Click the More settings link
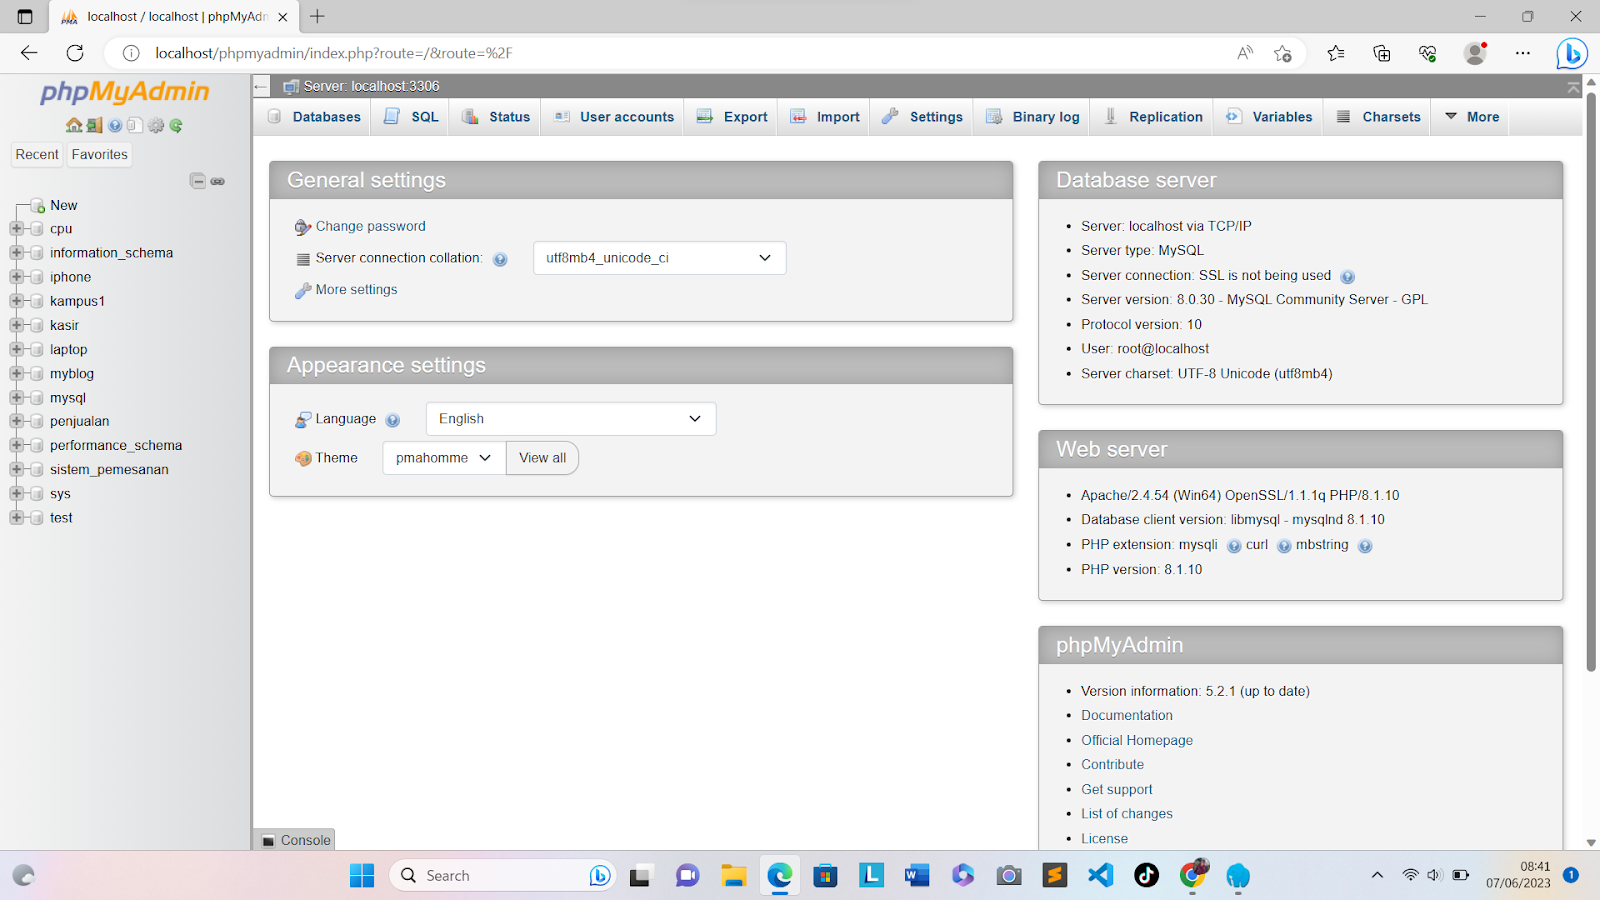The height and width of the screenshot is (900, 1600). 356,289
